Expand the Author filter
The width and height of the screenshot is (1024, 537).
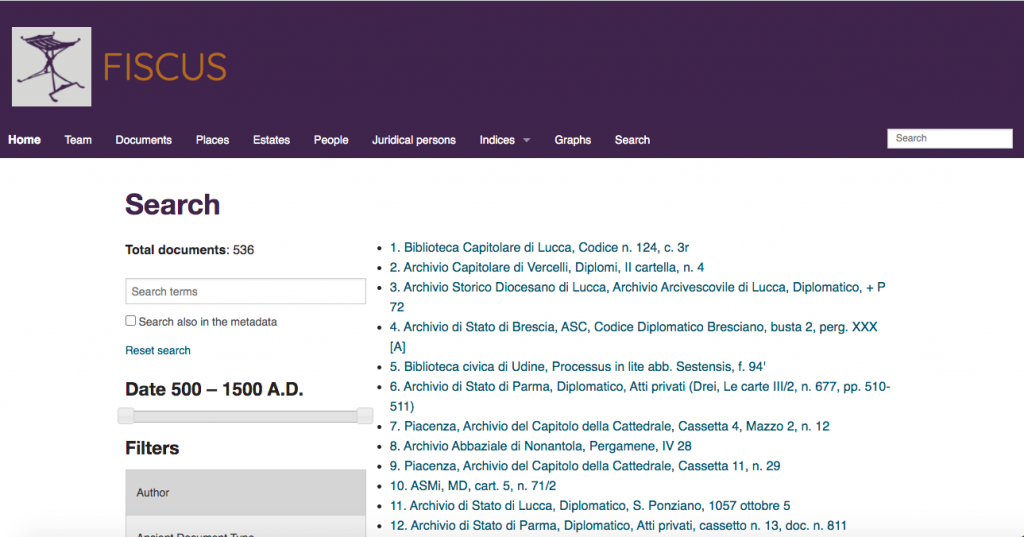click(246, 493)
